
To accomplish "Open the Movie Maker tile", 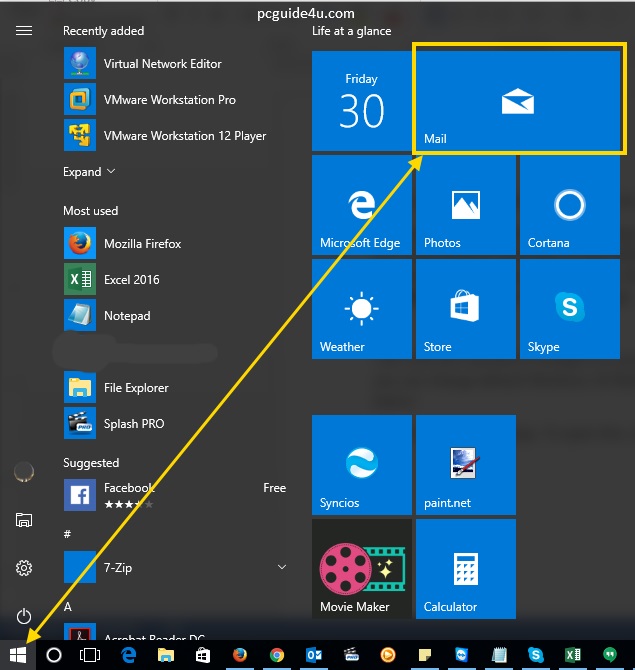I will pos(361,568).
